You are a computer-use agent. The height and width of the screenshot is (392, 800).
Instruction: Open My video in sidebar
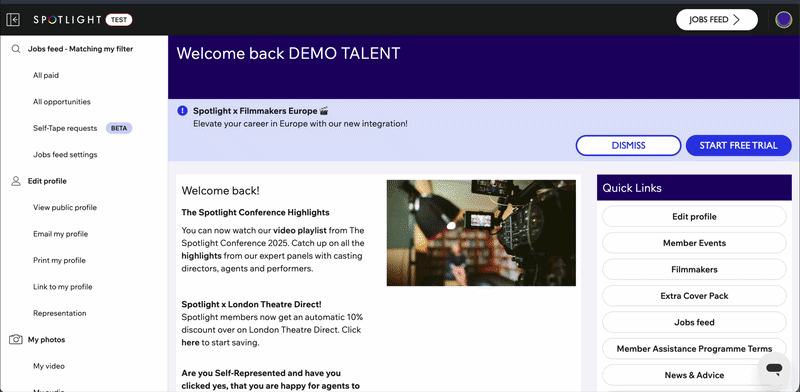(x=49, y=366)
